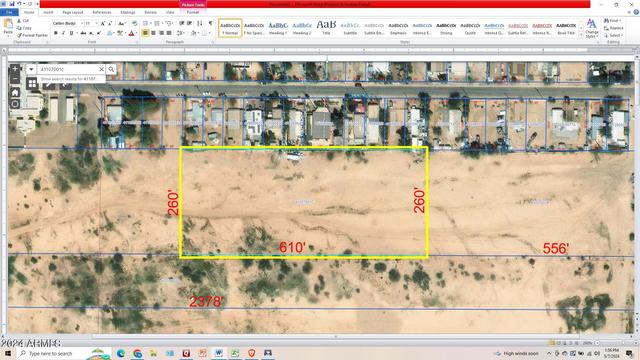Open the basemap gallery grid icon

tap(32, 84)
